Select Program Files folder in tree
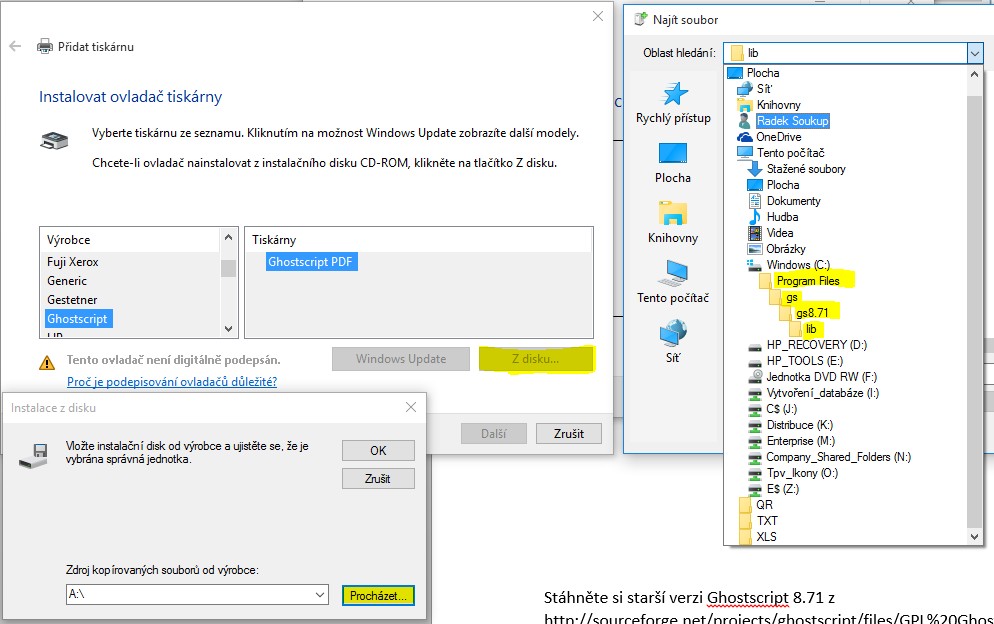 pyautogui.click(x=806, y=281)
